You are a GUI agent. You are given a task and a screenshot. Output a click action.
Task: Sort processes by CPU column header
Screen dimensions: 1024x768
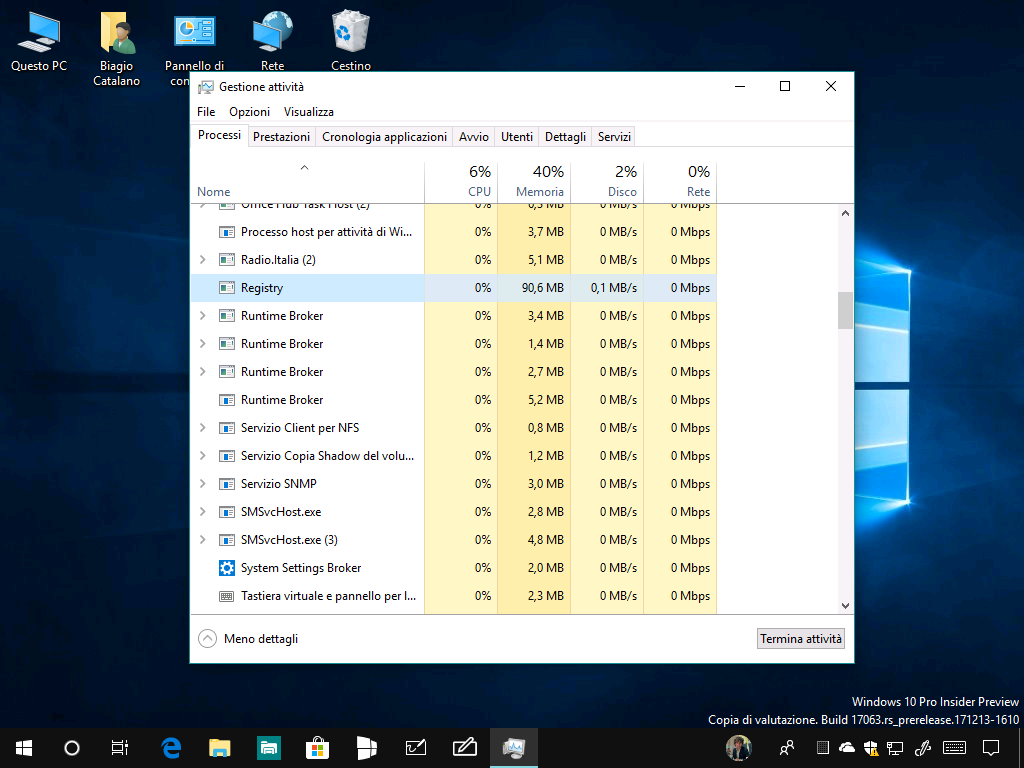[x=461, y=182]
